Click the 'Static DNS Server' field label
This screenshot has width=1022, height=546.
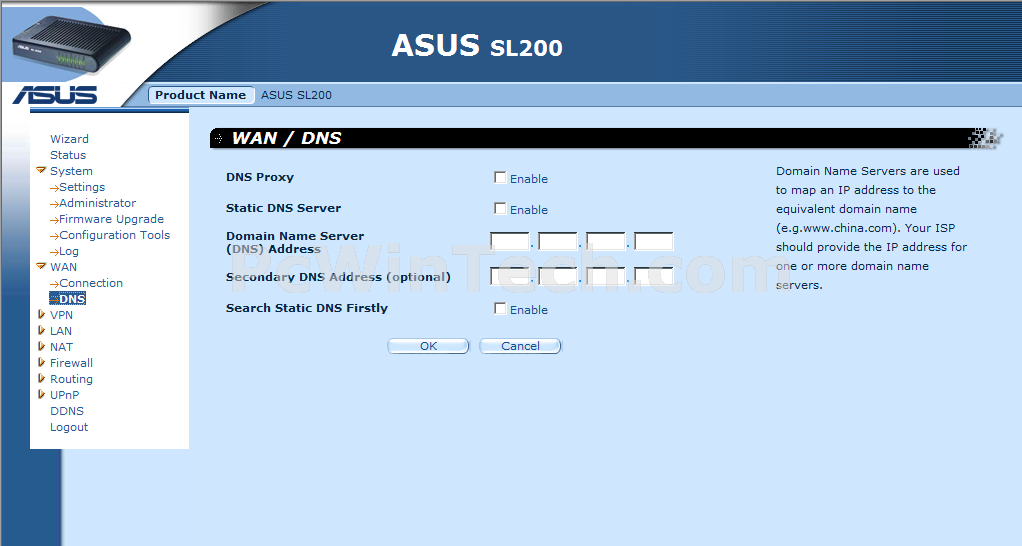tap(283, 208)
